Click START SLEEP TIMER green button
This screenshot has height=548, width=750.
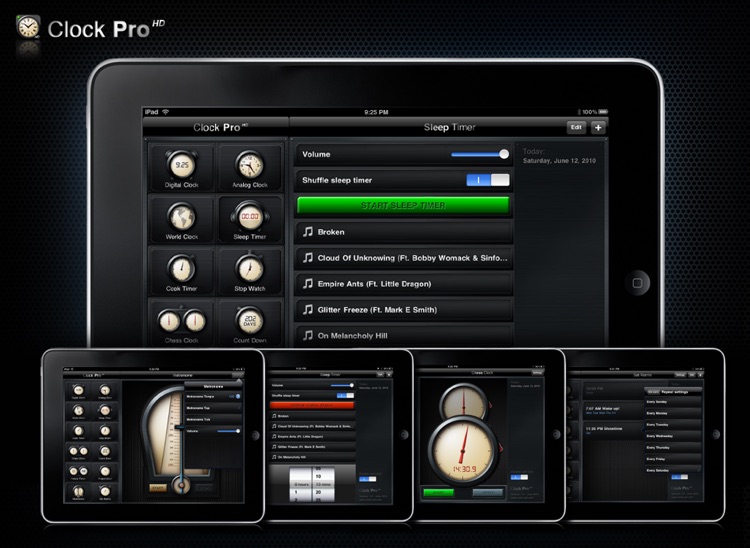click(403, 206)
